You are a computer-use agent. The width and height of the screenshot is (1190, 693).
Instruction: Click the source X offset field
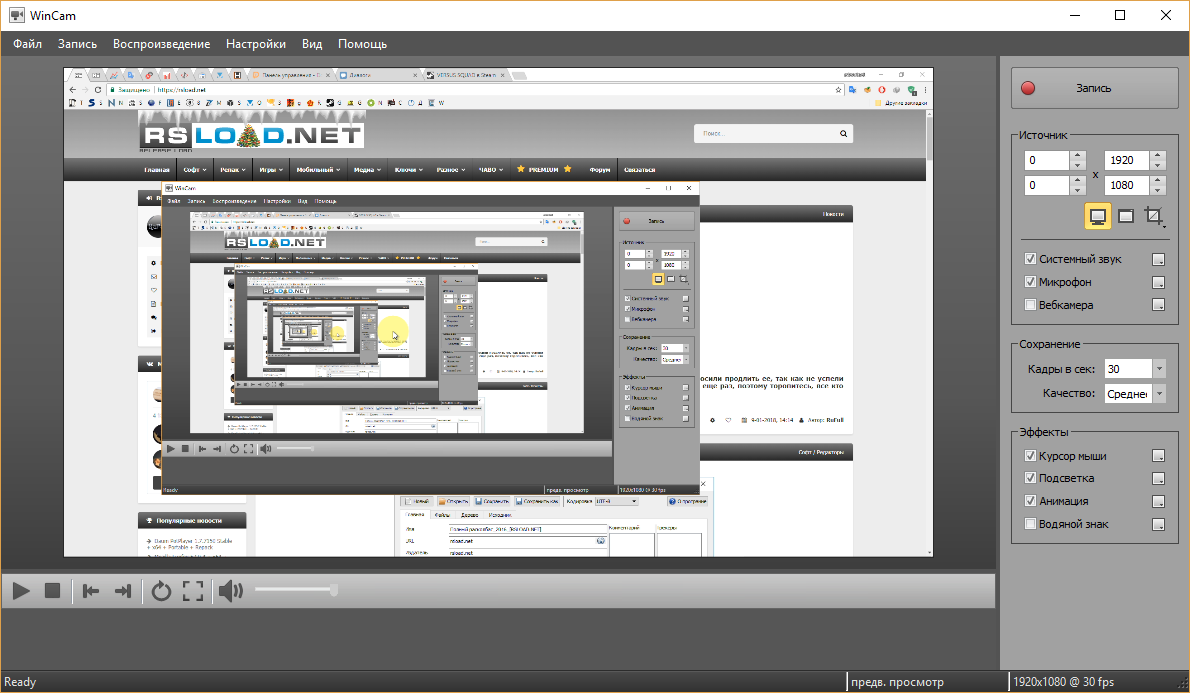1047,160
